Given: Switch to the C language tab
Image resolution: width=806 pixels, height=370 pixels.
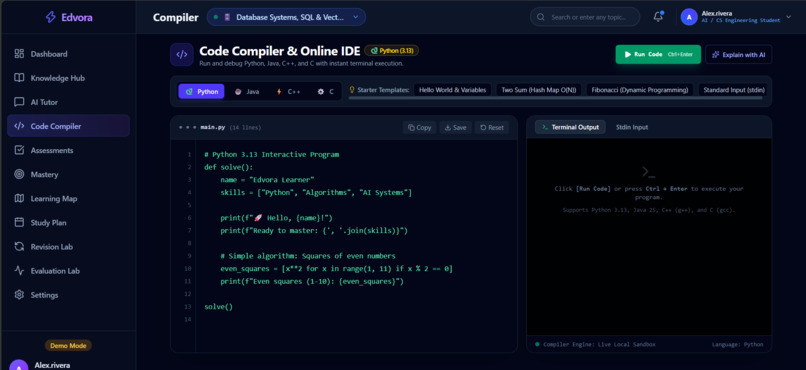Looking at the screenshot, I should tap(325, 91).
